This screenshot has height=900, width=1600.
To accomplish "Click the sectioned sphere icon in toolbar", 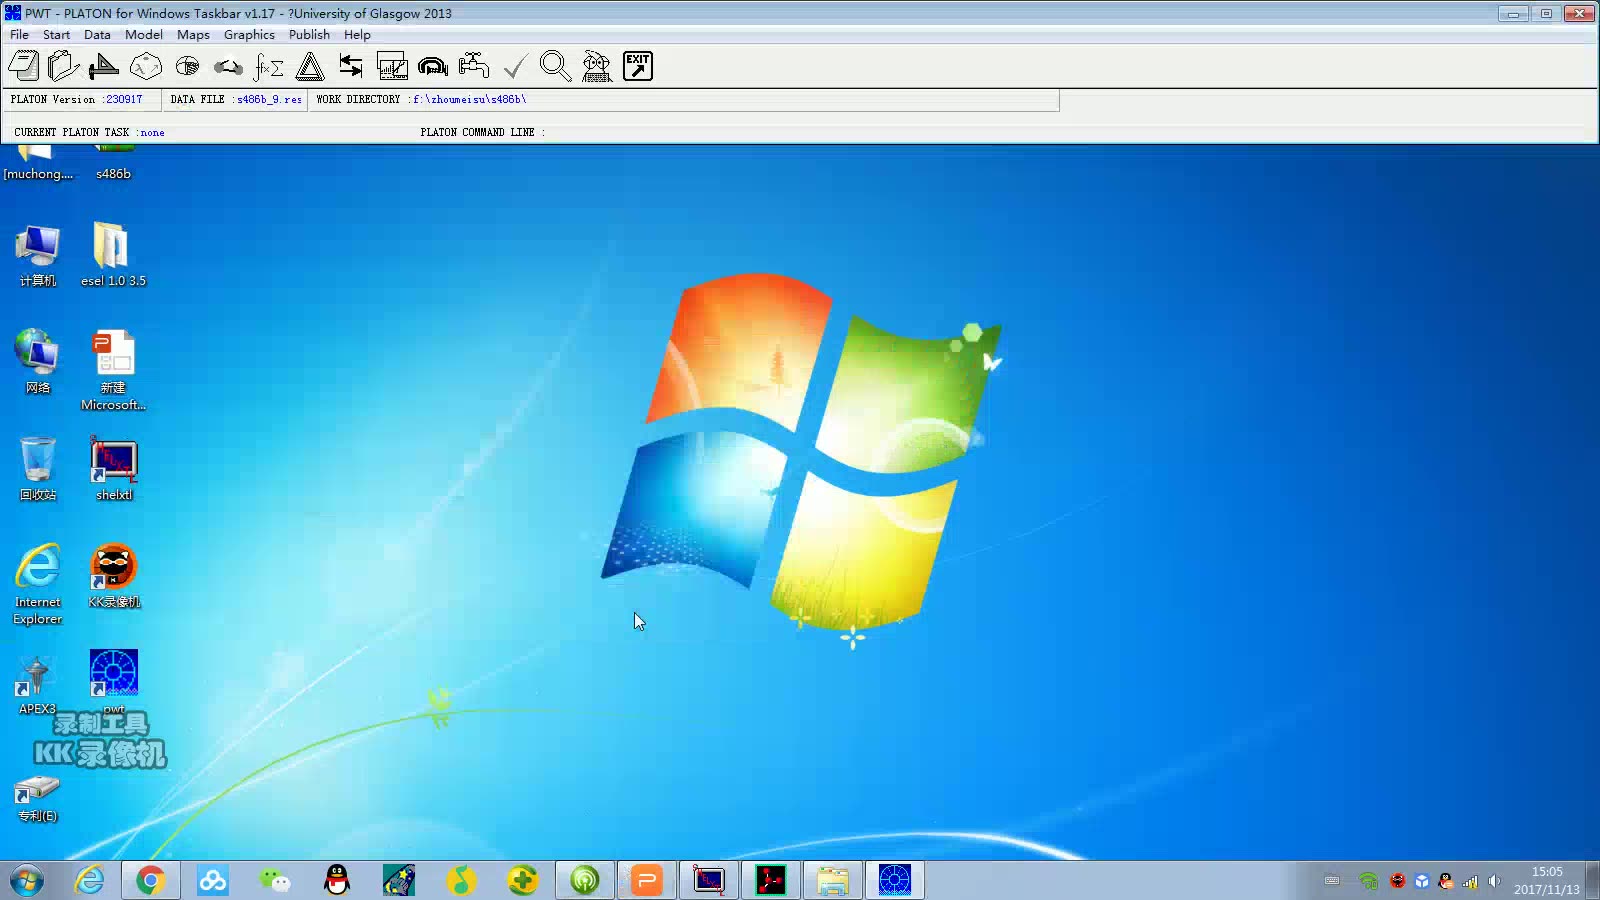I will (187, 66).
